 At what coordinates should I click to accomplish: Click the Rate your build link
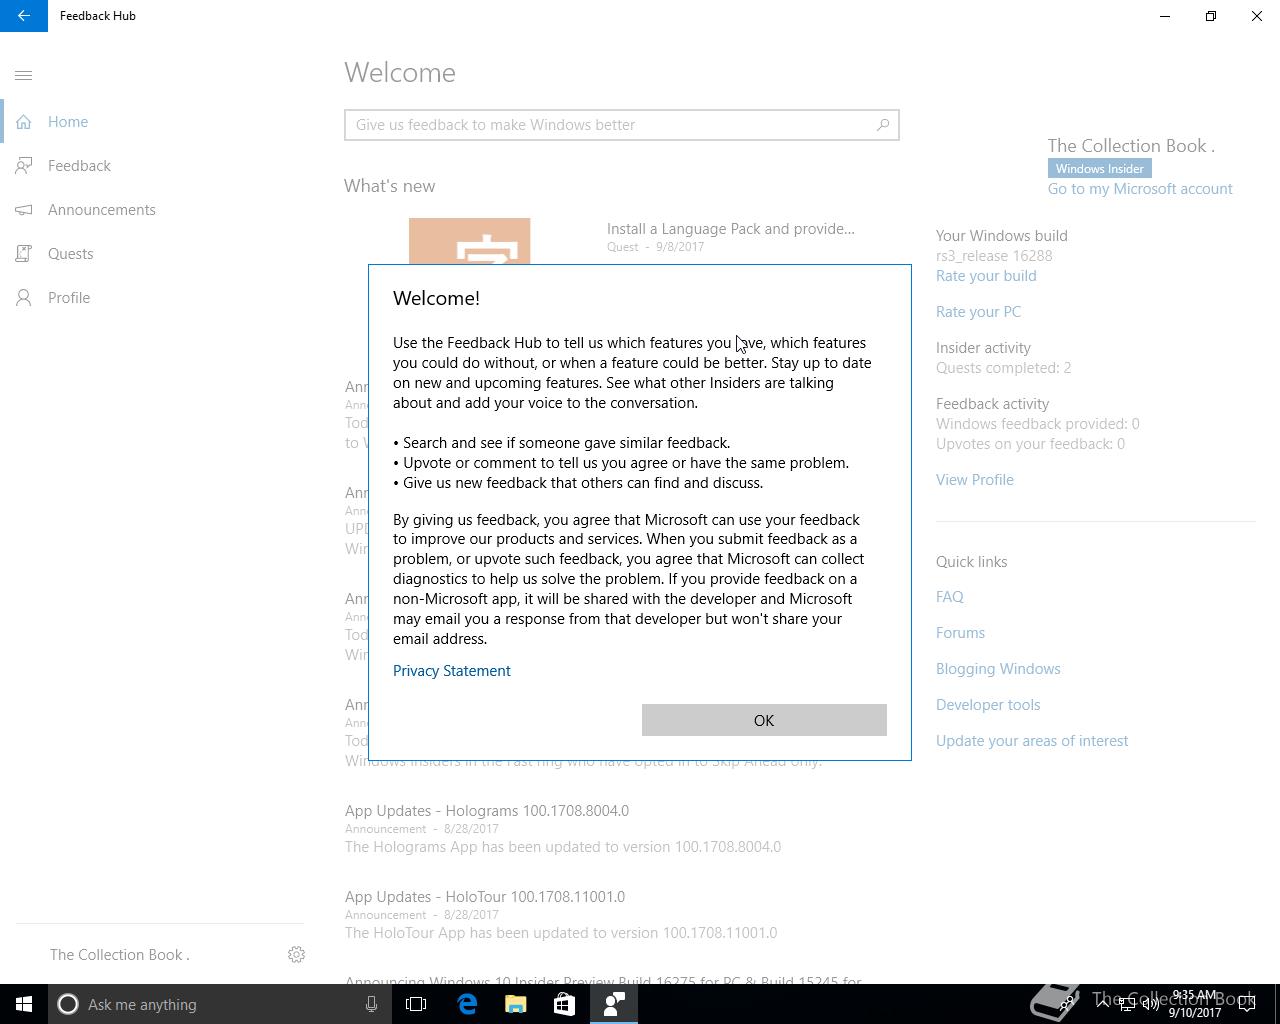(x=986, y=276)
